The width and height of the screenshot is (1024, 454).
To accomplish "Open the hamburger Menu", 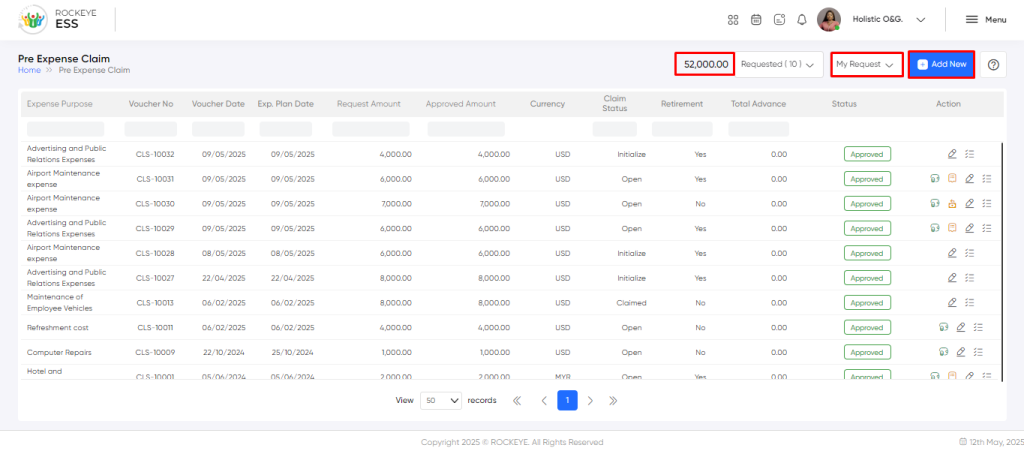I will tap(985, 19).
